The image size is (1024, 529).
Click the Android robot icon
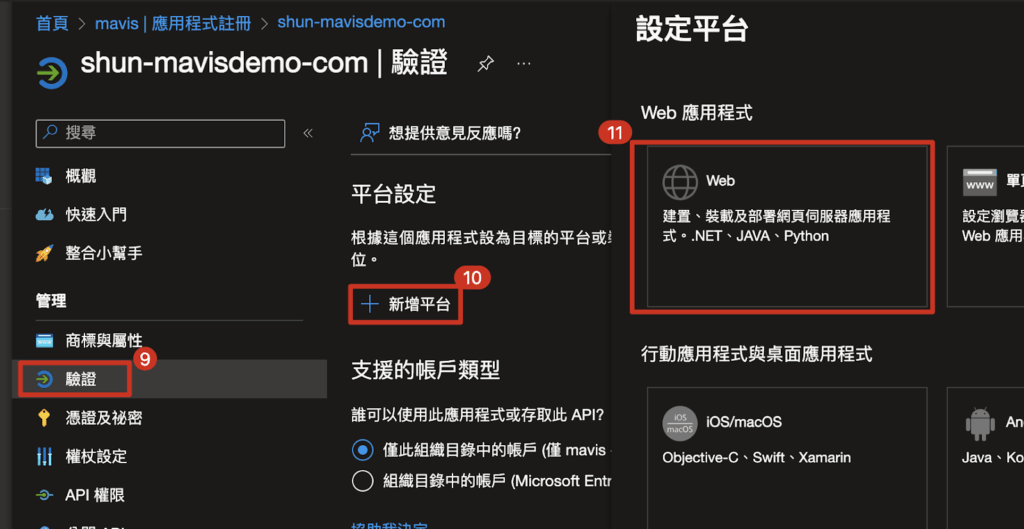click(x=980, y=423)
